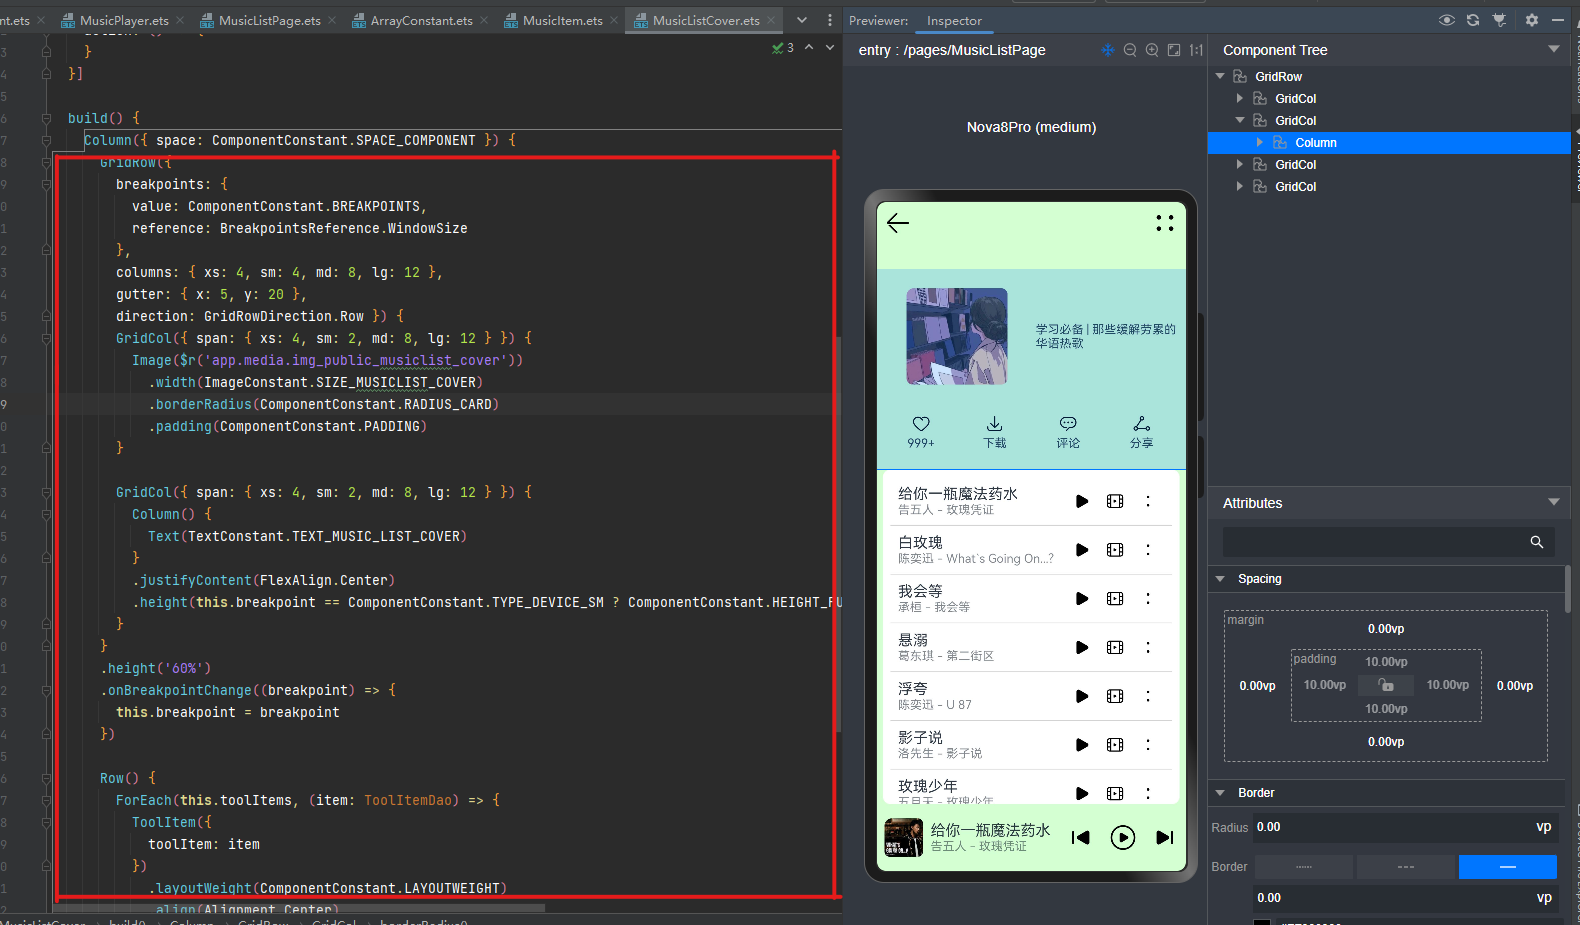
Task: Collapse the Border section
Action: click(1220, 793)
